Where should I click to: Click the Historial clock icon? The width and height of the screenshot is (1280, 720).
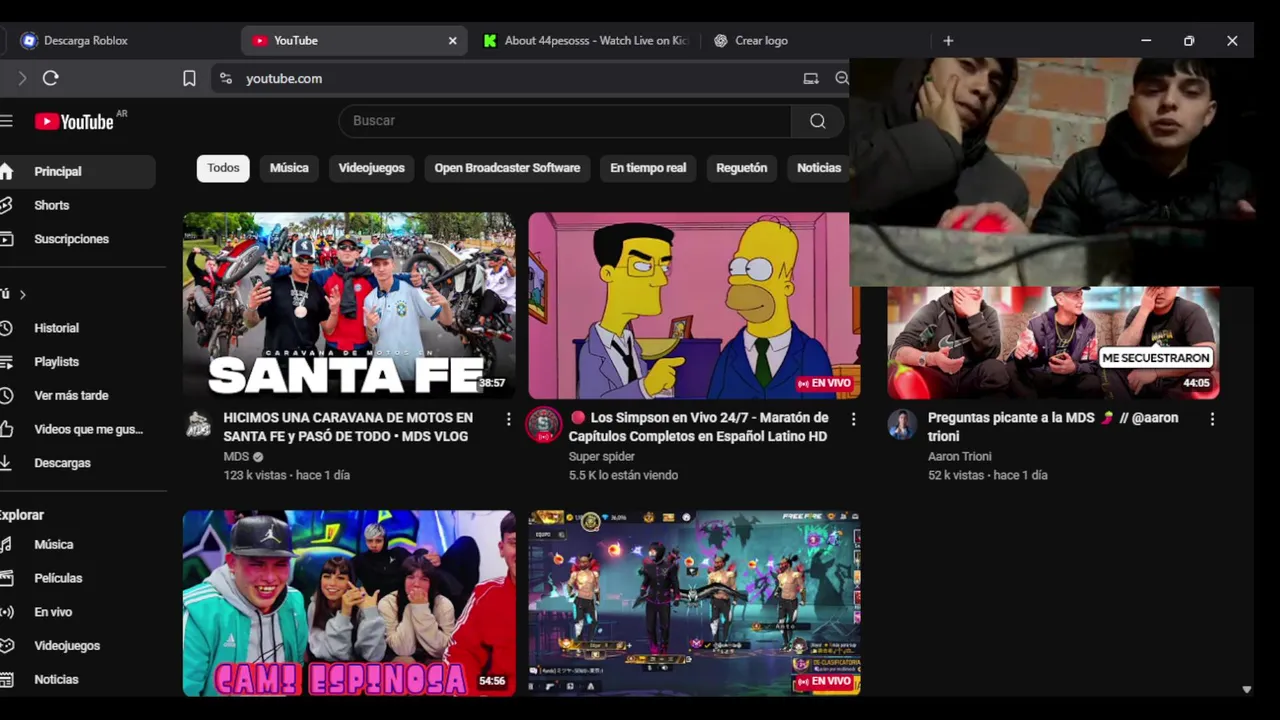tap(6, 328)
